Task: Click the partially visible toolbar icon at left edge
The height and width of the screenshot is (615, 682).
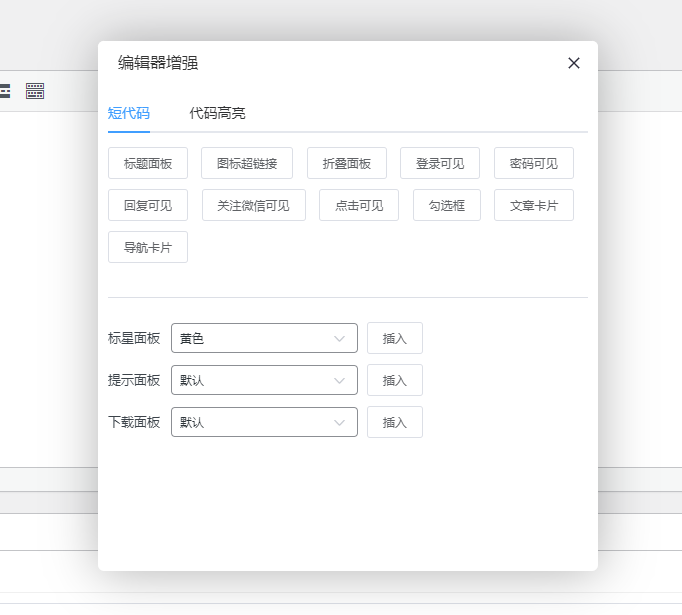Action: [x=5, y=91]
